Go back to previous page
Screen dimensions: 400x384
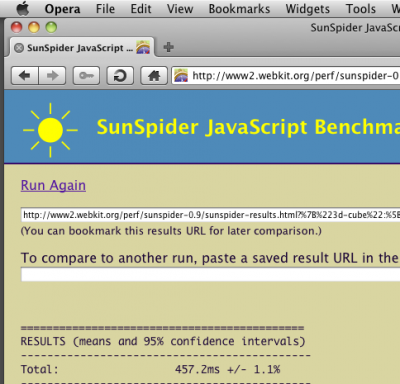pyautogui.click(x=25, y=76)
